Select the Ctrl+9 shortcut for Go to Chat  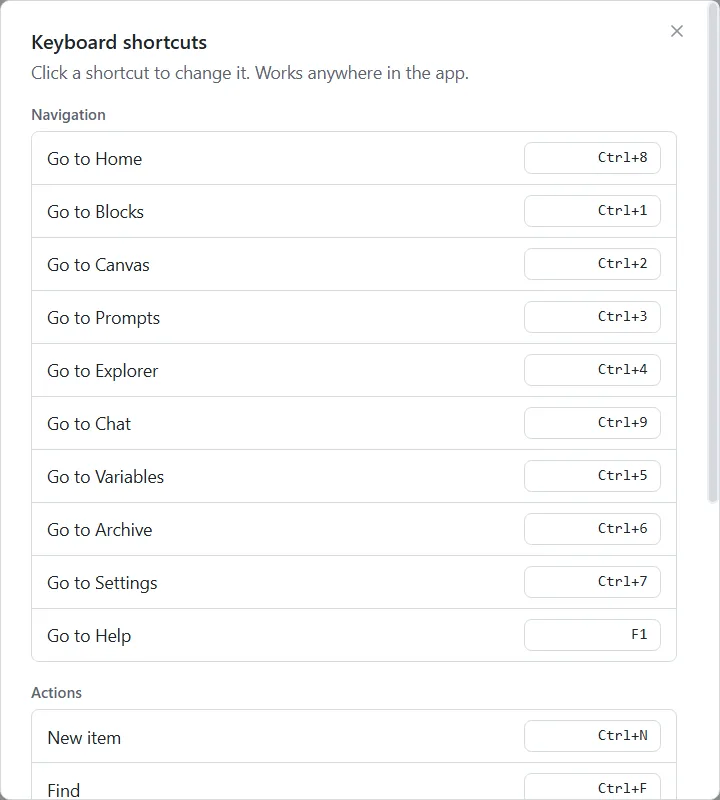pyautogui.click(x=592, y=423)
